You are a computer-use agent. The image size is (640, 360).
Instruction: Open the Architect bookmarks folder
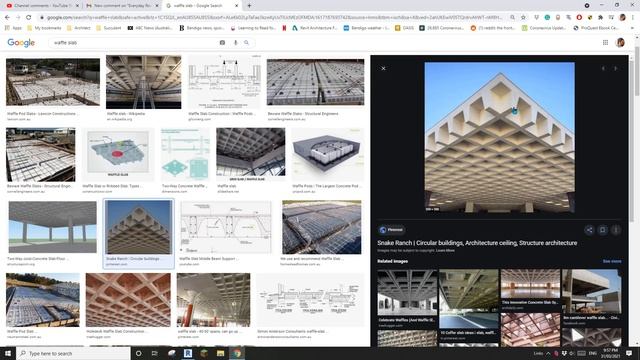click(78, 28)
